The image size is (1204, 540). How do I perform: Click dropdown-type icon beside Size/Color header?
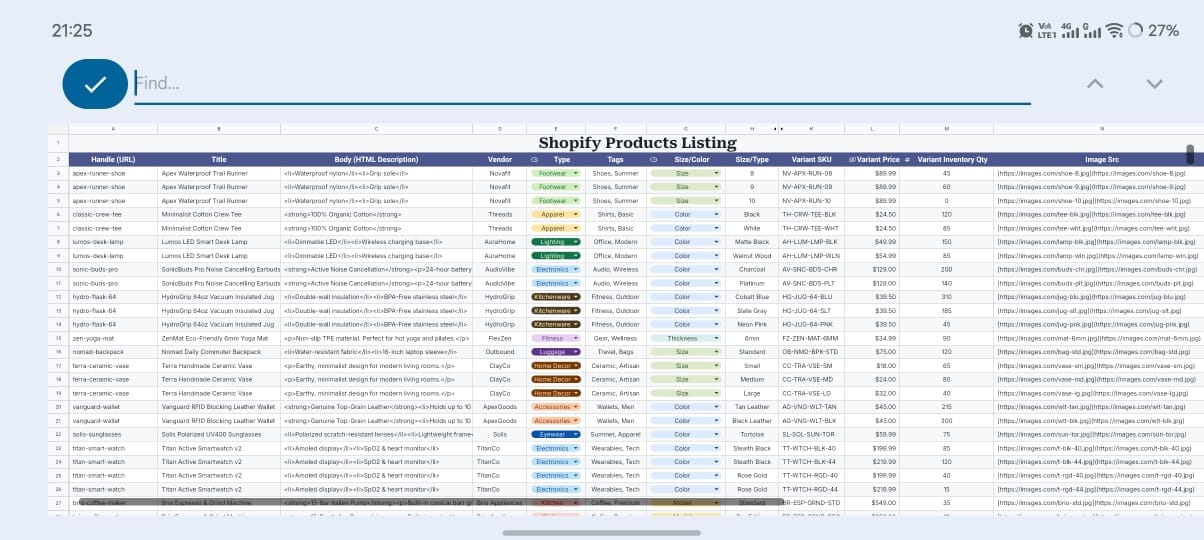click(653, 159)
